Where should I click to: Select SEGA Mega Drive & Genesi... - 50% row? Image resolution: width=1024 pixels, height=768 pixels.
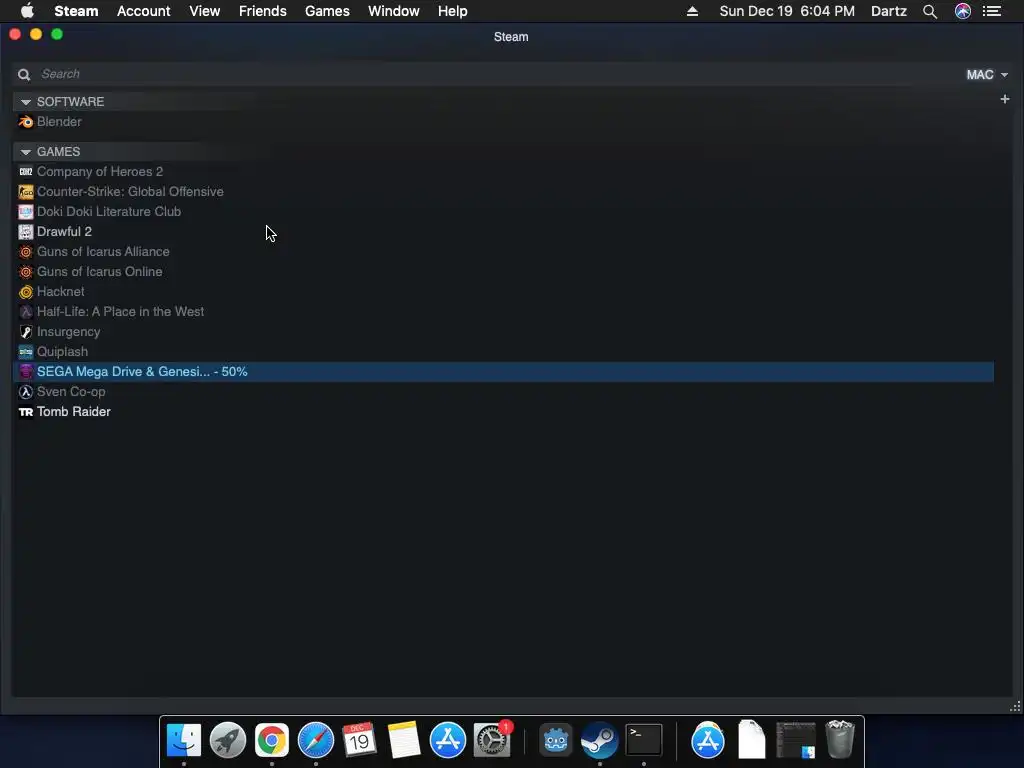504,372
